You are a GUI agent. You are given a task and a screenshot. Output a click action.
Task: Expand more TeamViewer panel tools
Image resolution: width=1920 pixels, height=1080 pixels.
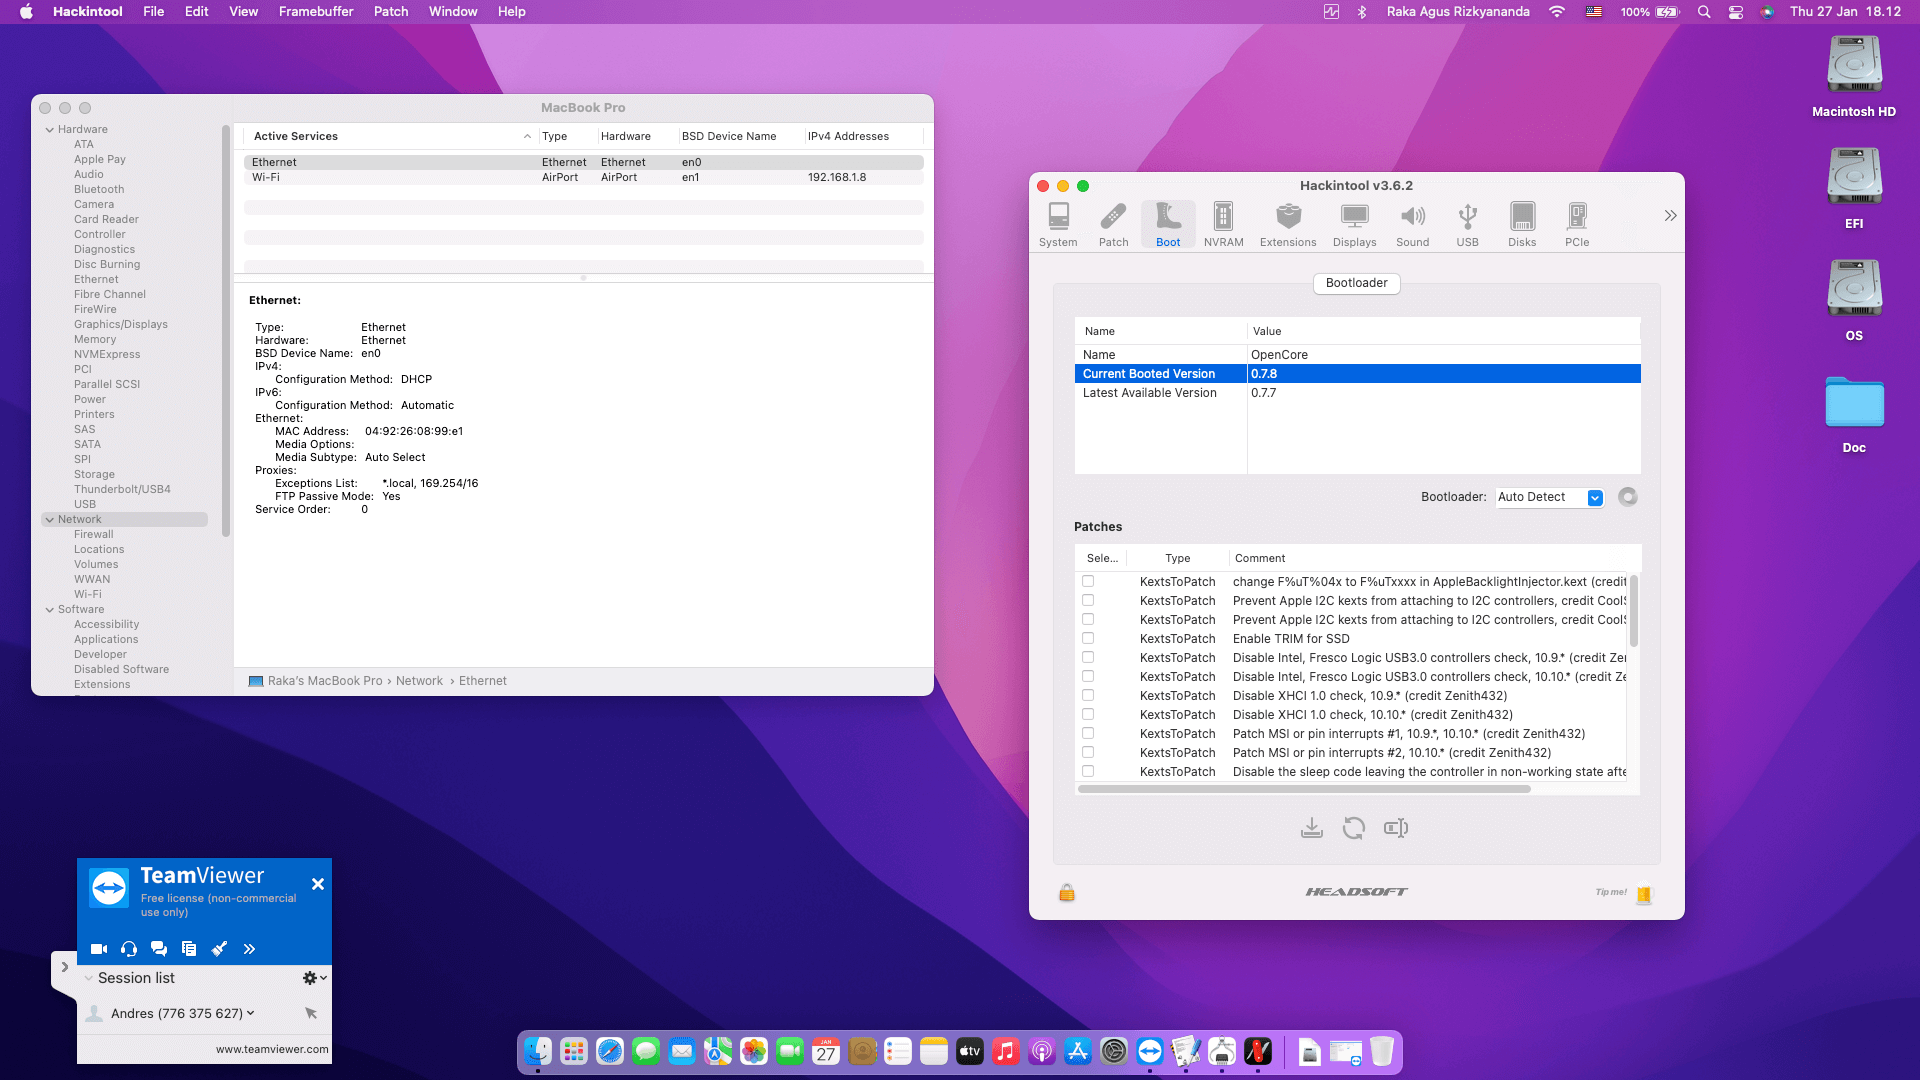click(249, 949)
